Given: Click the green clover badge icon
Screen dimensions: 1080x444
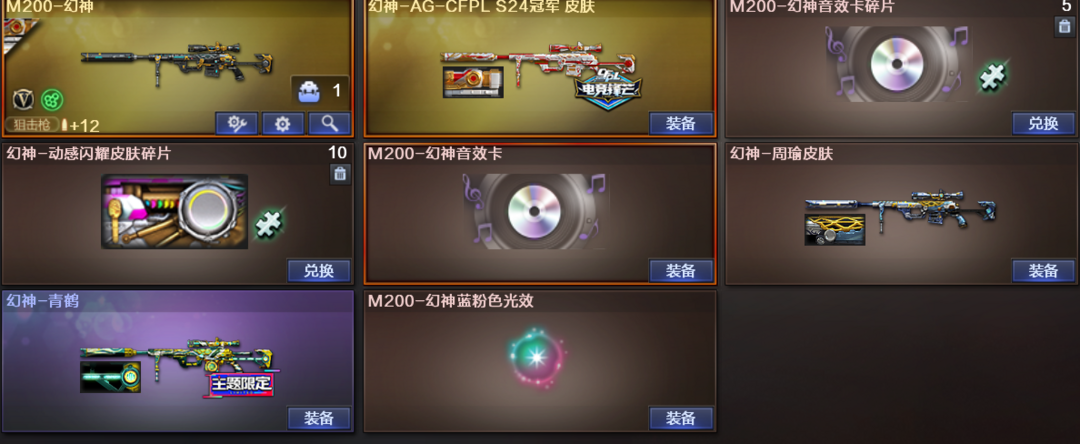Looking at the screenshot, I should [x=52, y=100].
